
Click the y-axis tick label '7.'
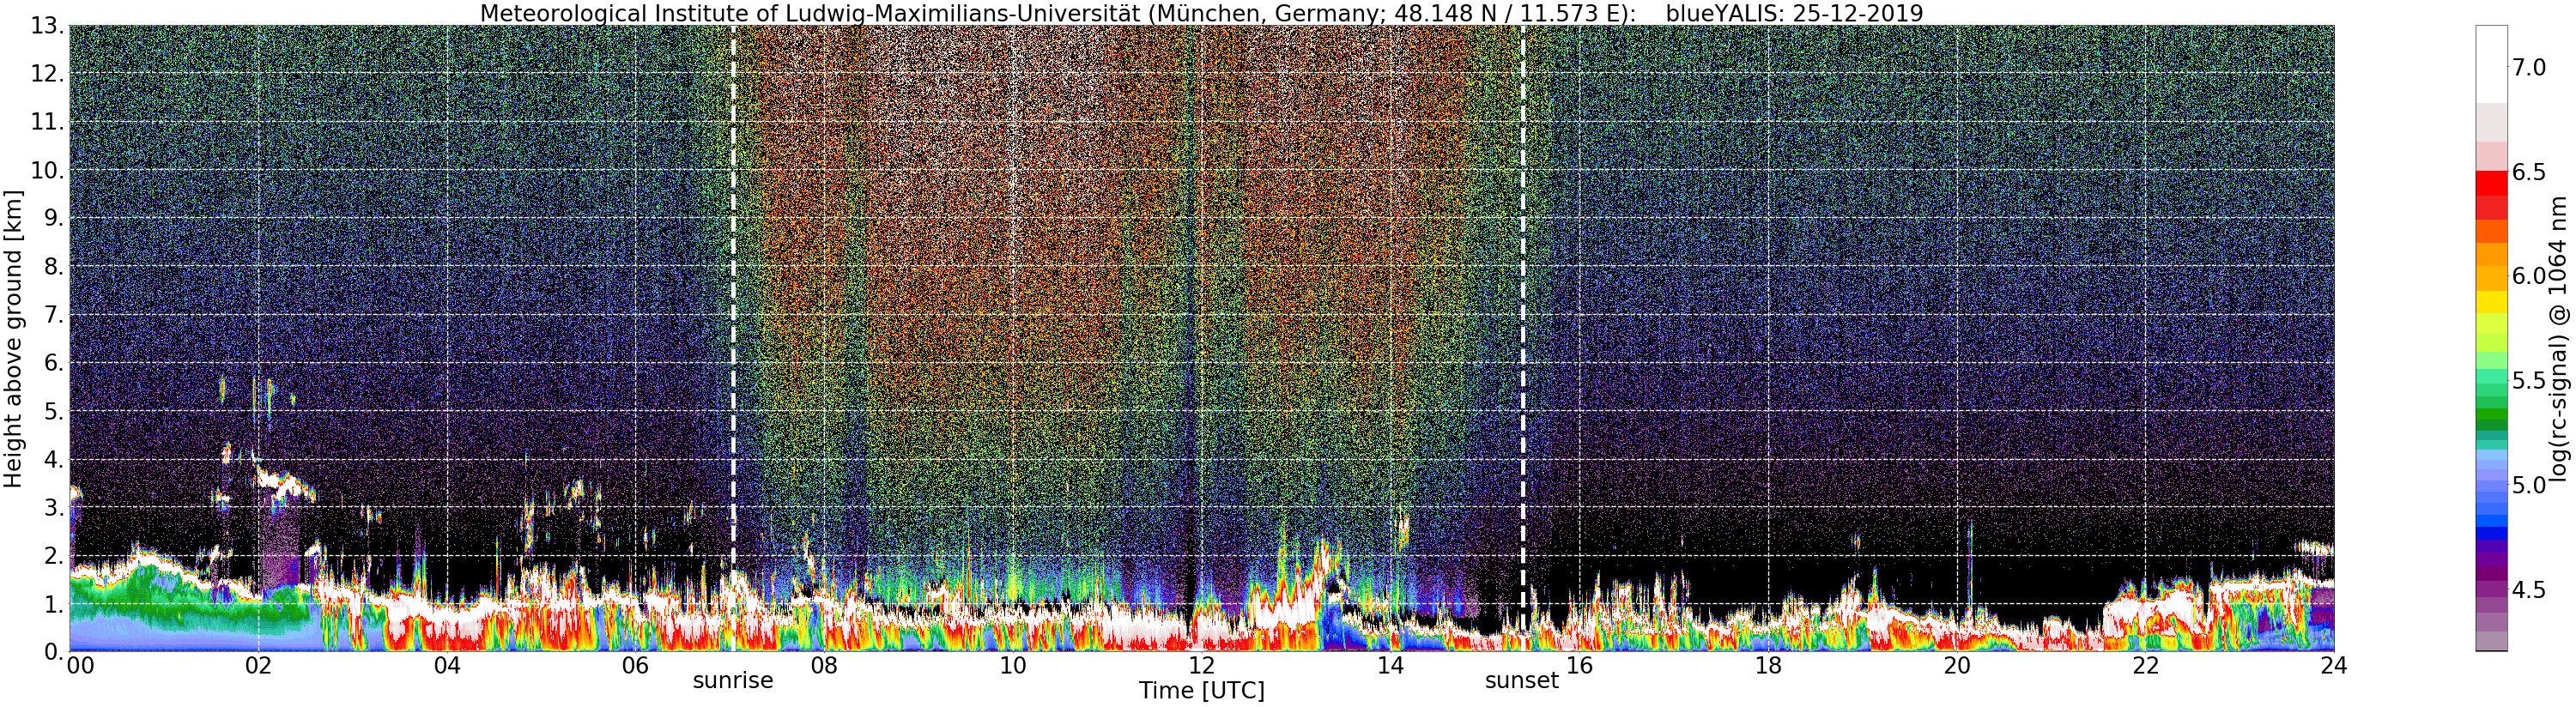54,315
